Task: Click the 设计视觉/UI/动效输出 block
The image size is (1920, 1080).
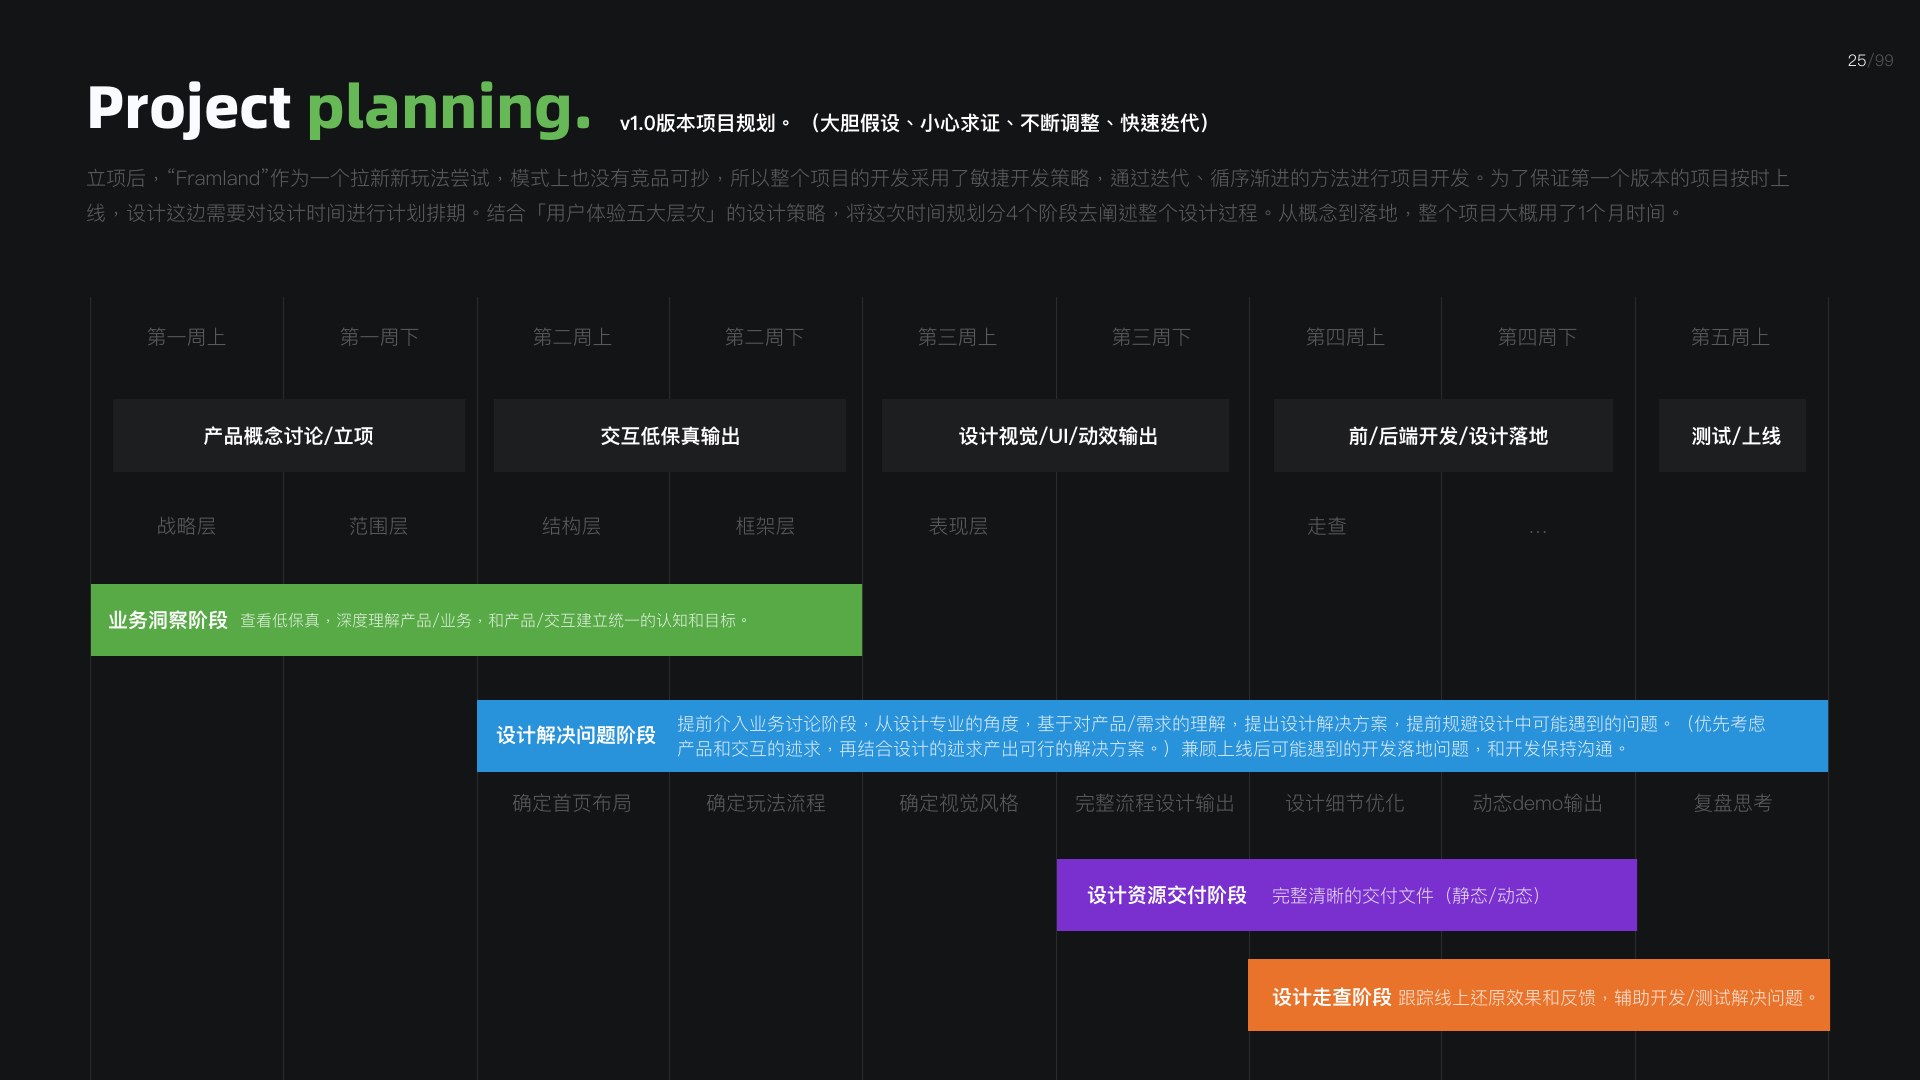Action: click(x=1055, y=436)
